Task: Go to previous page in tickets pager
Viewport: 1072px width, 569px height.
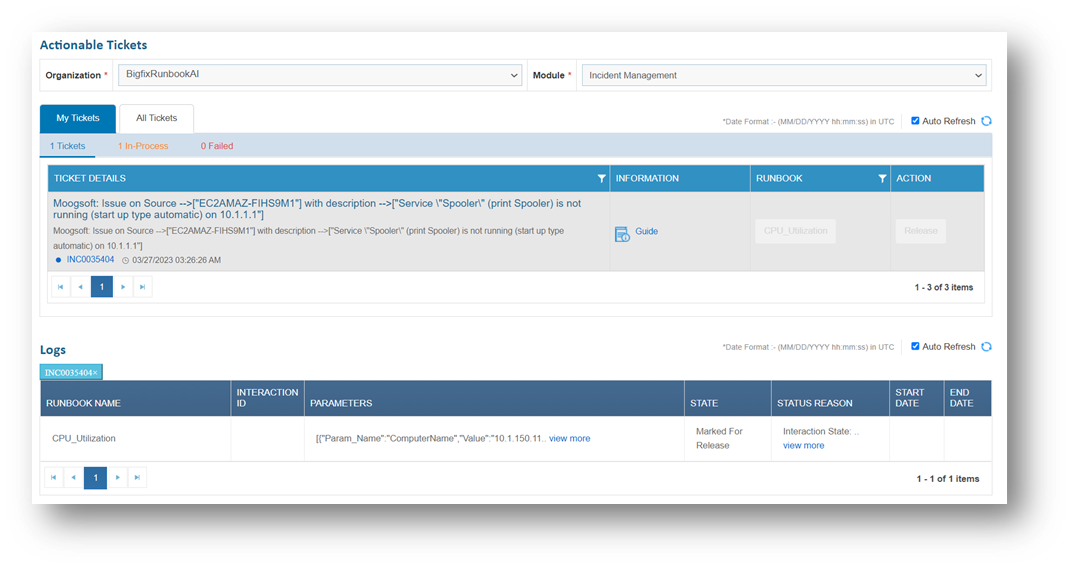Action: click(81, 287)
